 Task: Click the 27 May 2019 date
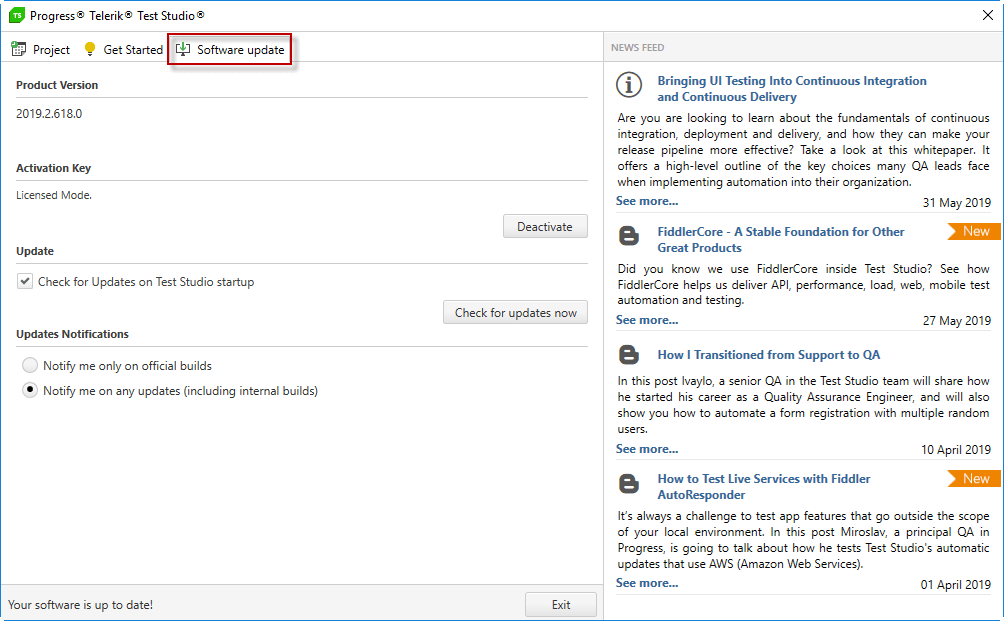coord(957,321)
